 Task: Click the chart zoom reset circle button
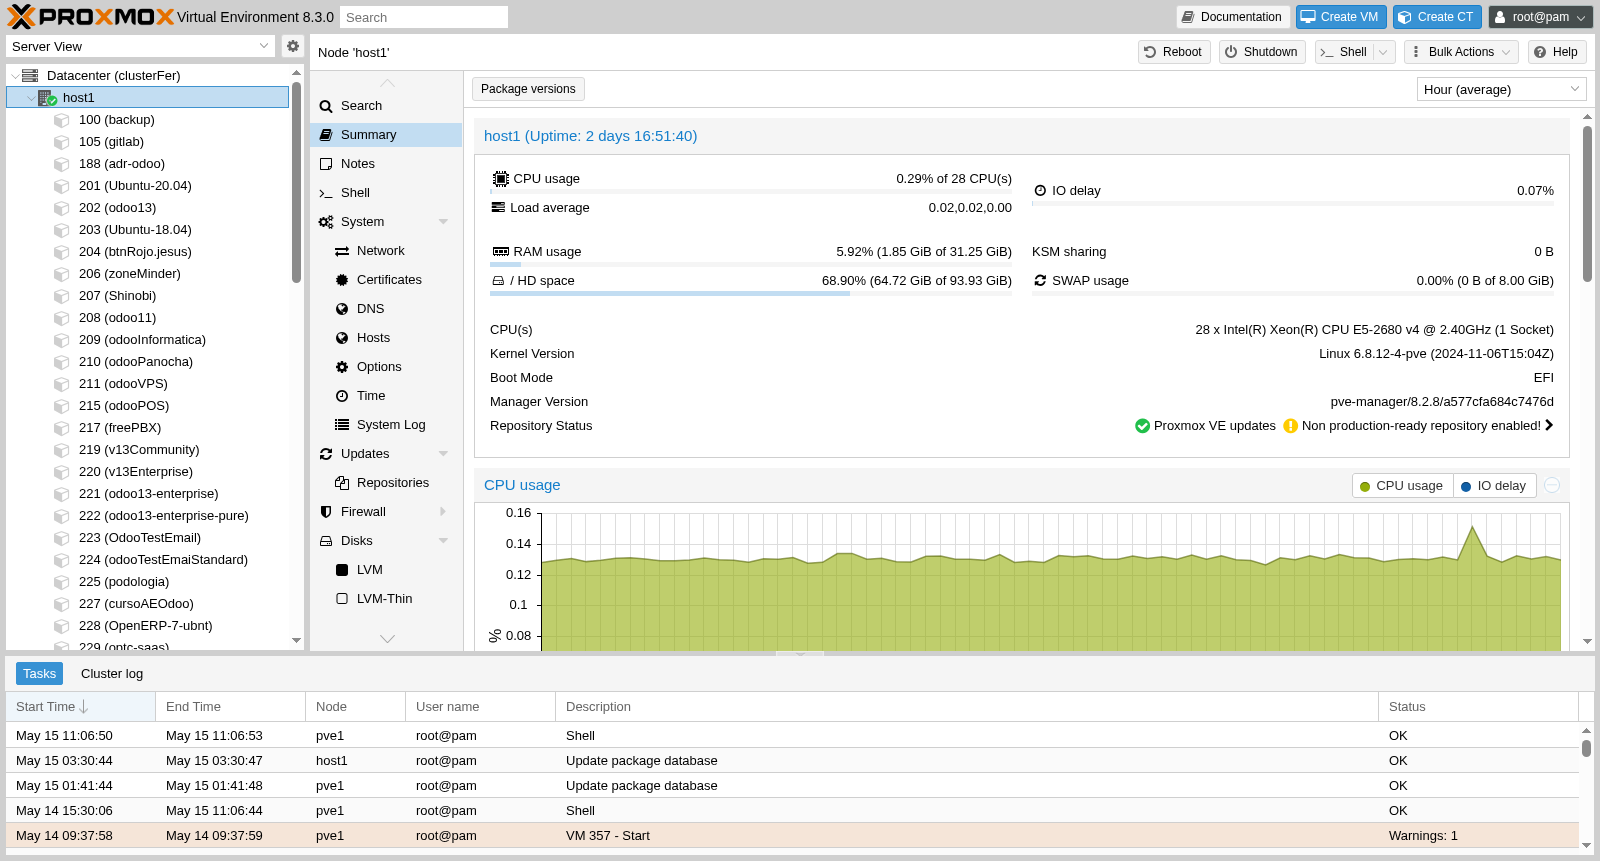click(1552, 485)
